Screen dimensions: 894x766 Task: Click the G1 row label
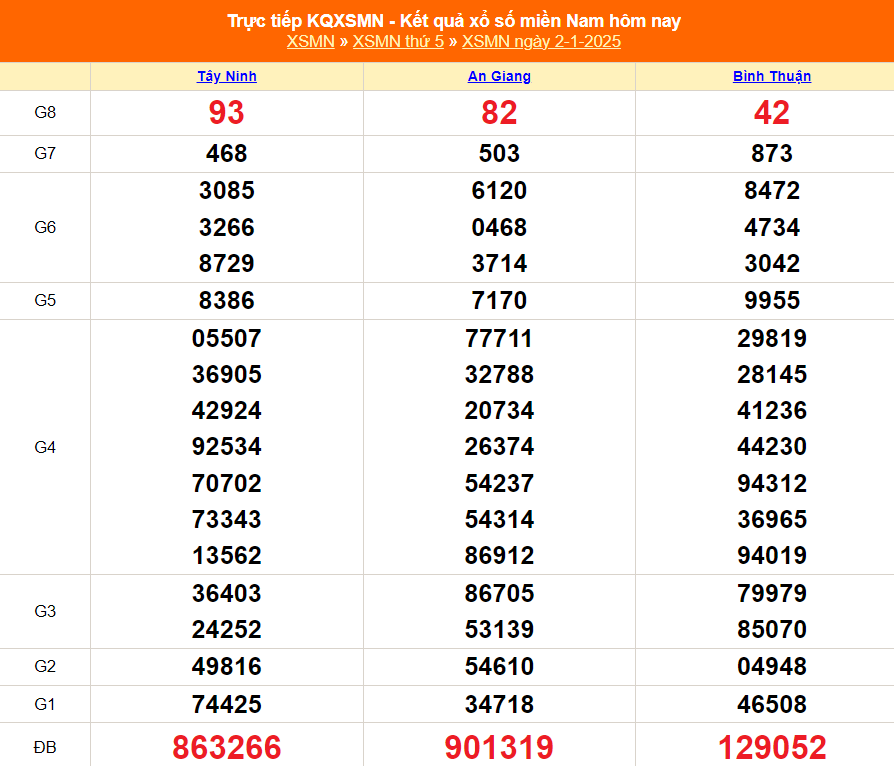click(x=45, y=704)
